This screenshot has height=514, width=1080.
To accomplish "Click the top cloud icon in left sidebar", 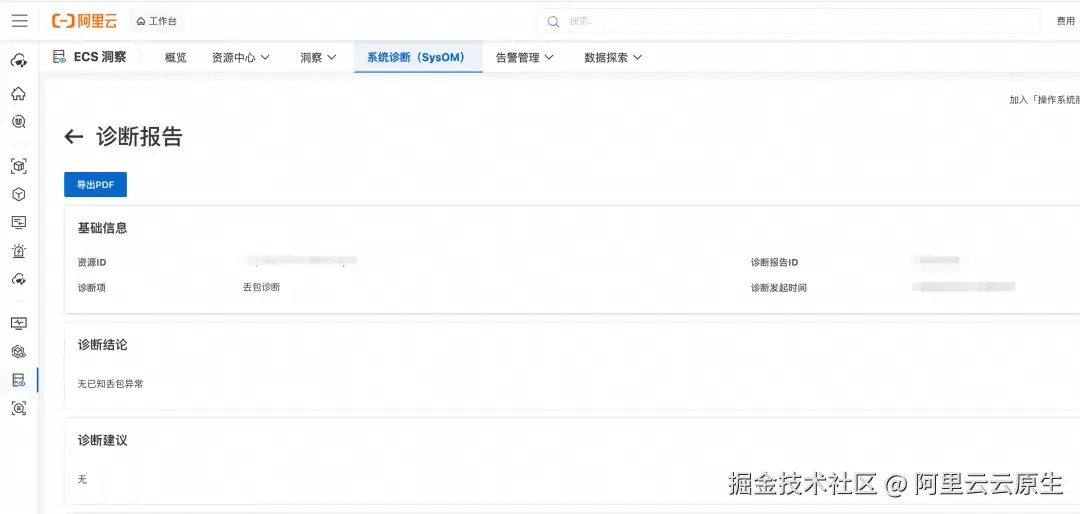I will coord(19,61).
